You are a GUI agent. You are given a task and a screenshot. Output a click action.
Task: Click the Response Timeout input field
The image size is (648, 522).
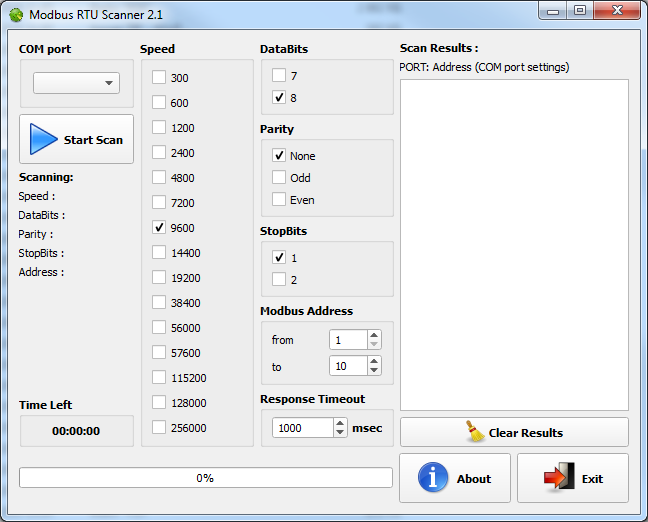(x=303, y=428)
